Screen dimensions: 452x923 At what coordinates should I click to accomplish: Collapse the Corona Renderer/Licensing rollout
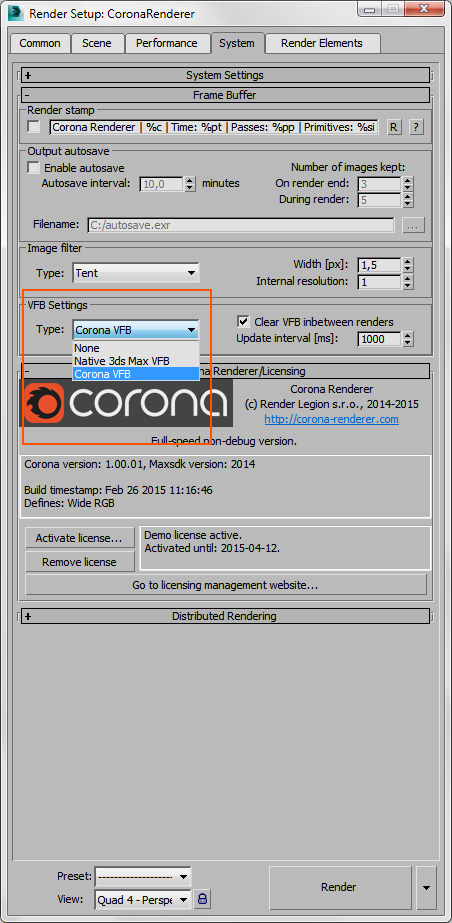225,371
